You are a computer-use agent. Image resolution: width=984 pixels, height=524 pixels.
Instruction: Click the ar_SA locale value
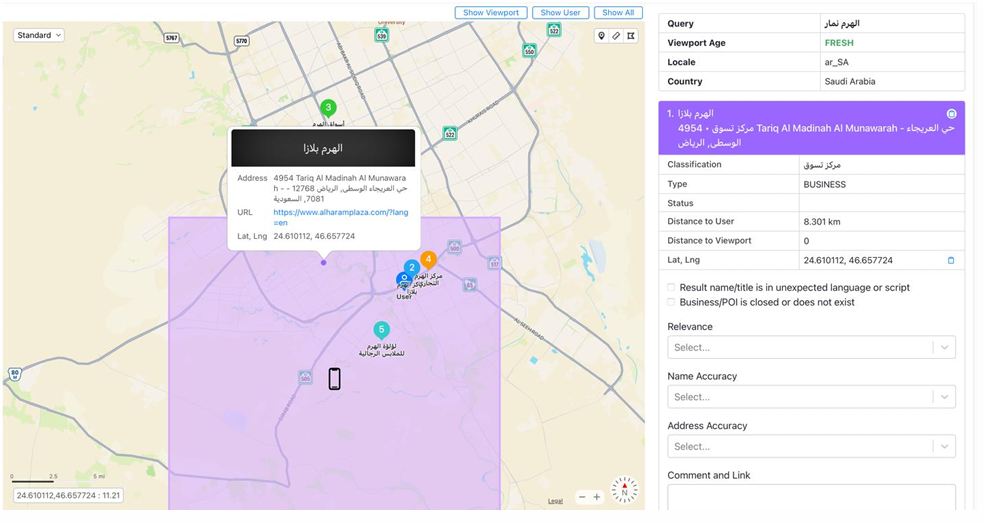point(837,62)
